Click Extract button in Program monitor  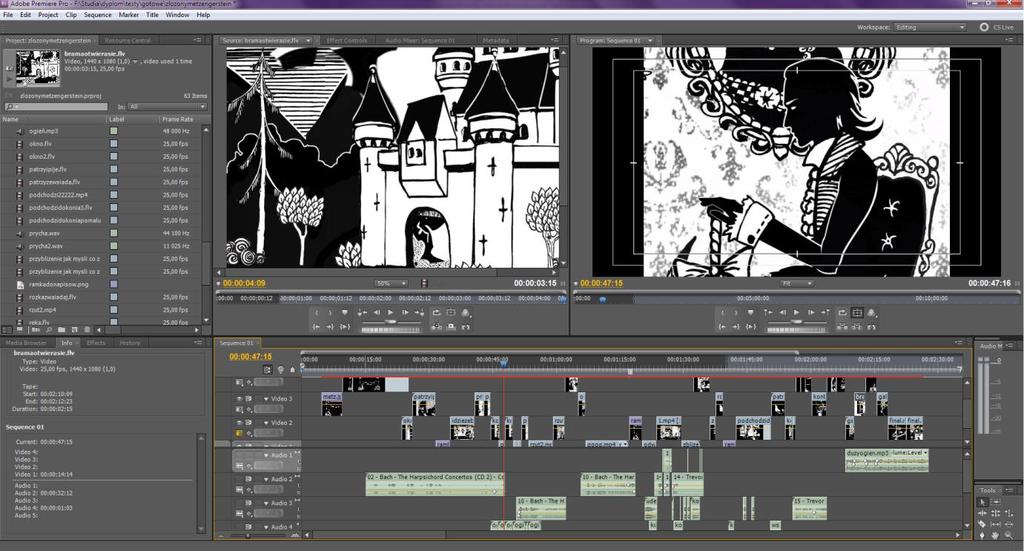(x=857, y=326)
